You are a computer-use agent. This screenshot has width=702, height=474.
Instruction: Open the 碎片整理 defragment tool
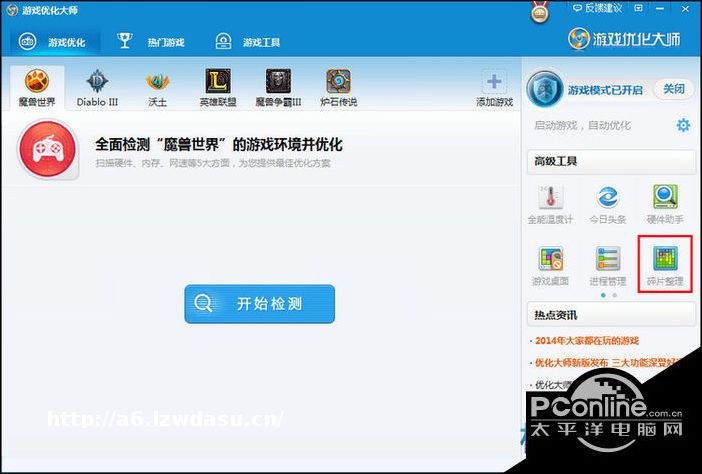[x=665, y=262]
